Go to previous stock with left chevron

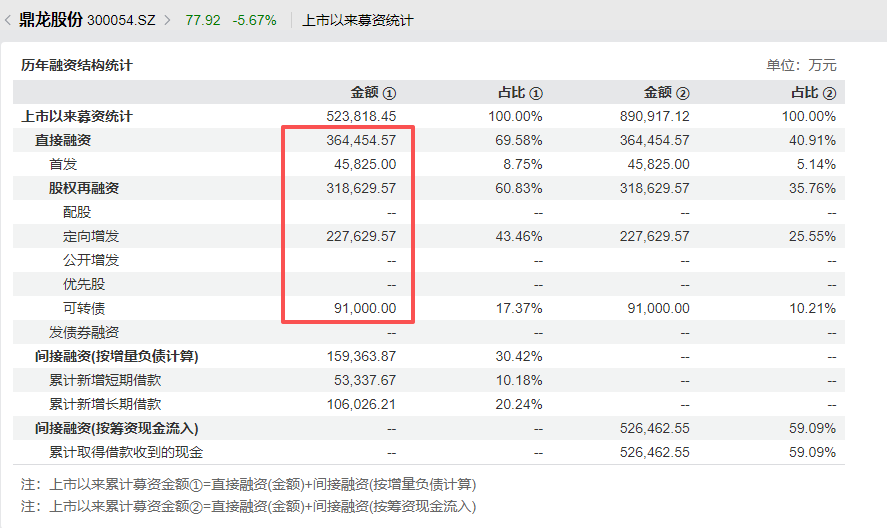tap(8, 20)
